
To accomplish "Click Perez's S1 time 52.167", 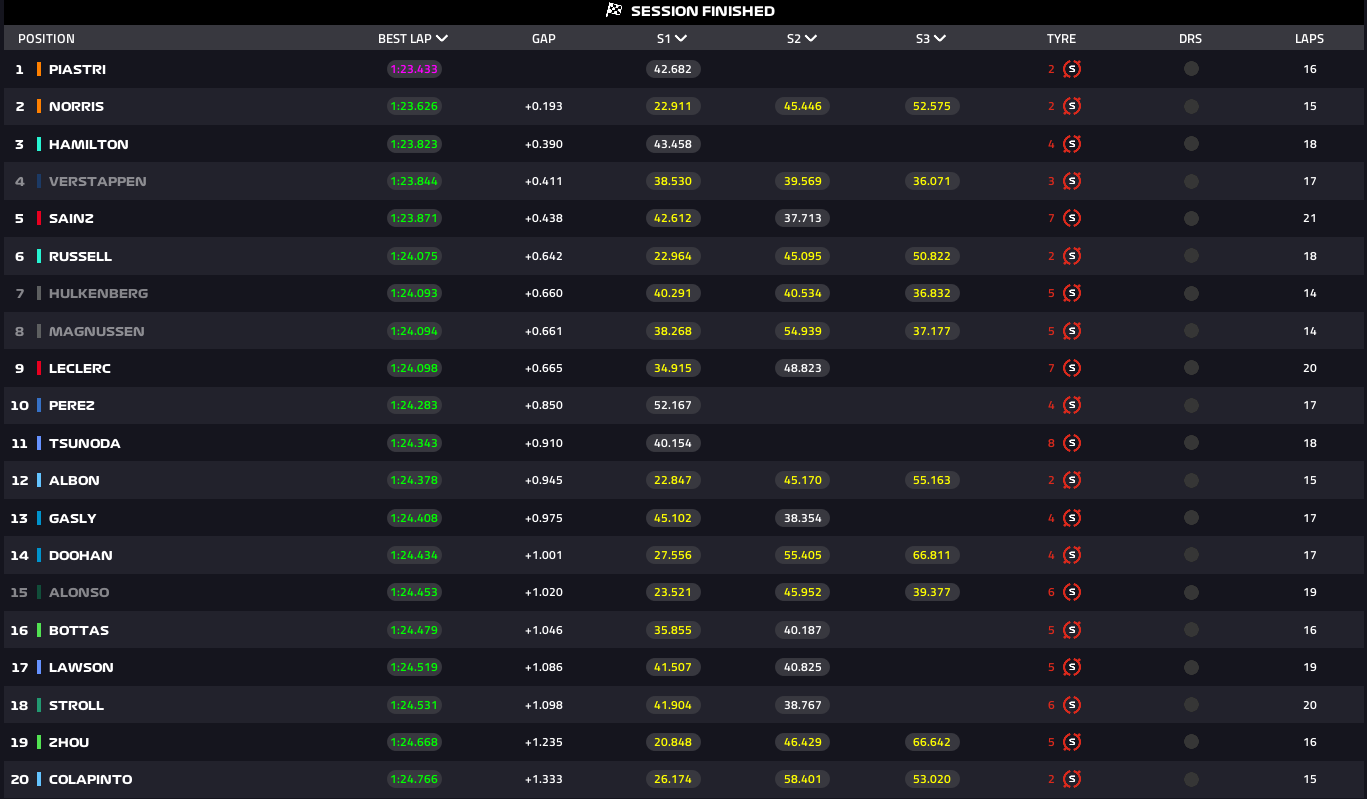I will 673,405.
